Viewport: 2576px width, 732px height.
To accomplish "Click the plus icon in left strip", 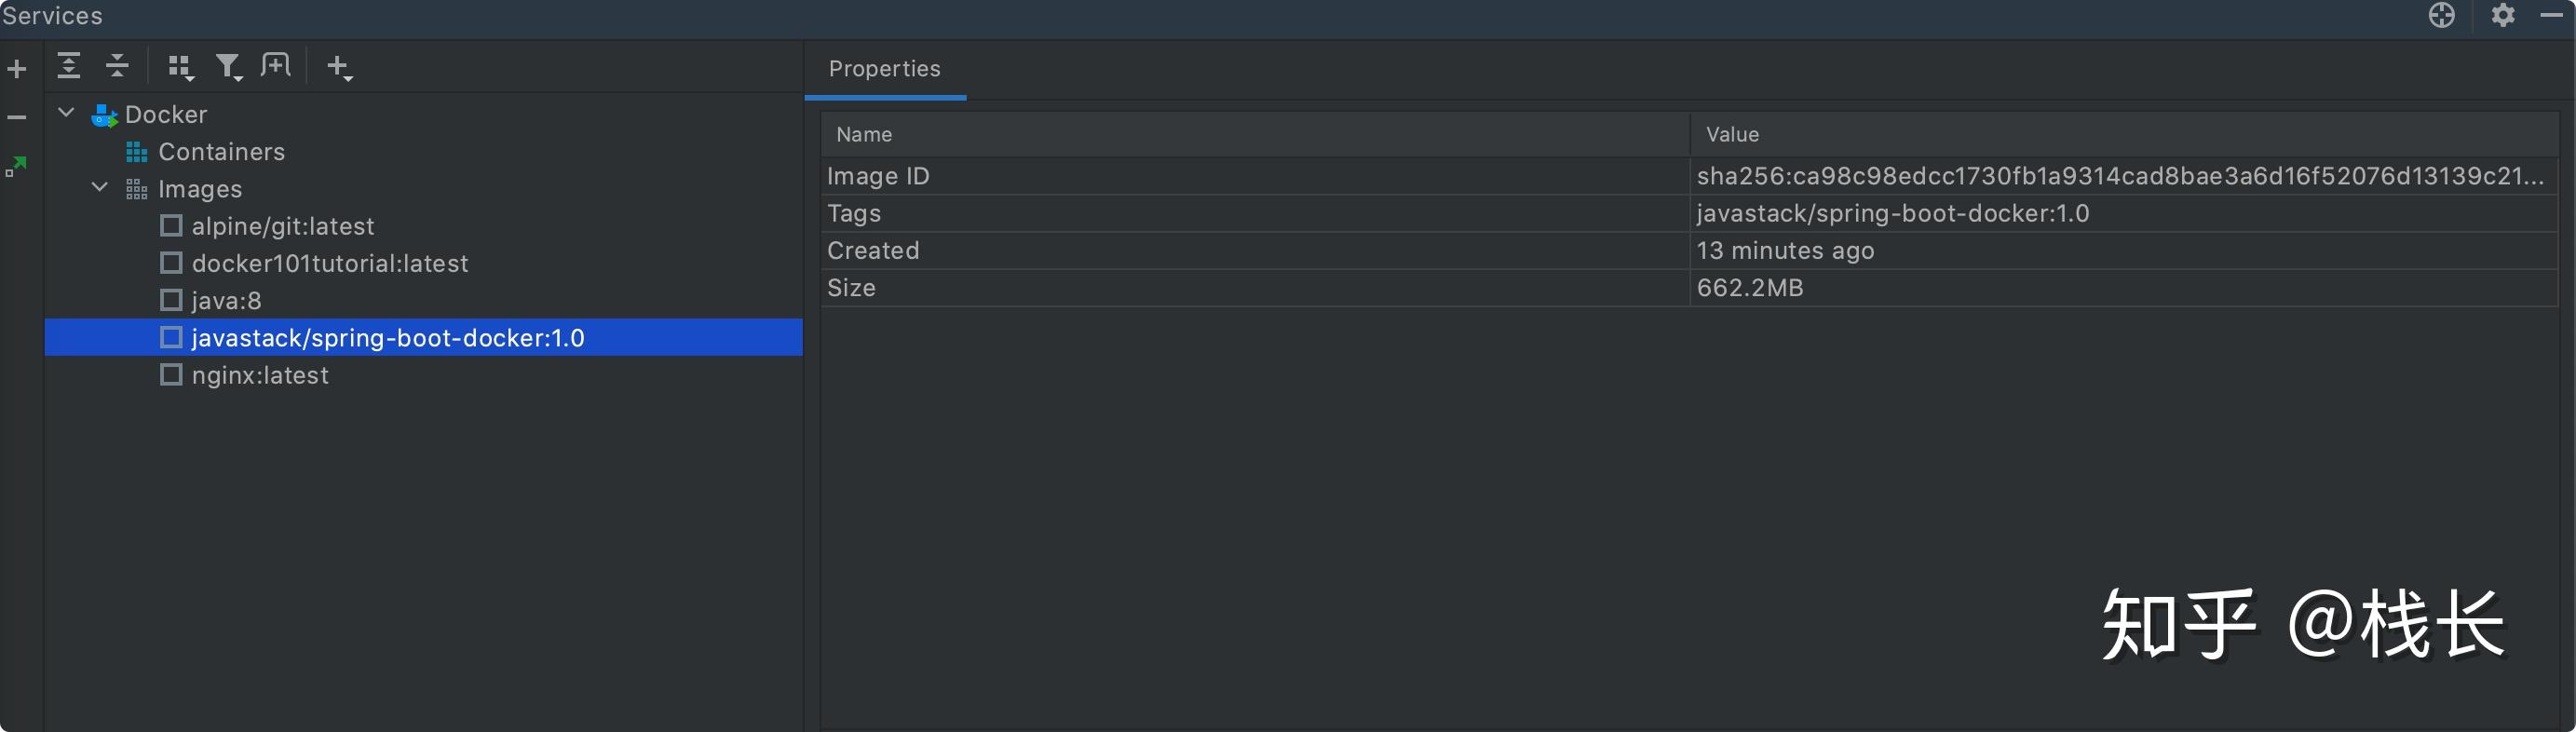I will click(x=17, y=69).
